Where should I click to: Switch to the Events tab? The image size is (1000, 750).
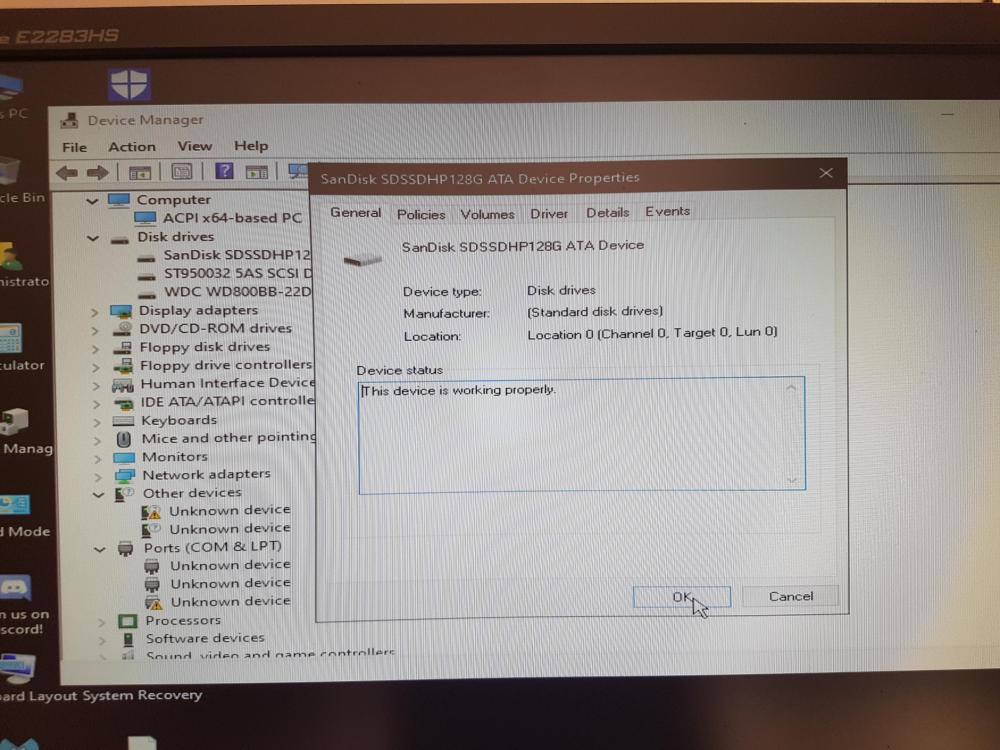pos(667,211)
